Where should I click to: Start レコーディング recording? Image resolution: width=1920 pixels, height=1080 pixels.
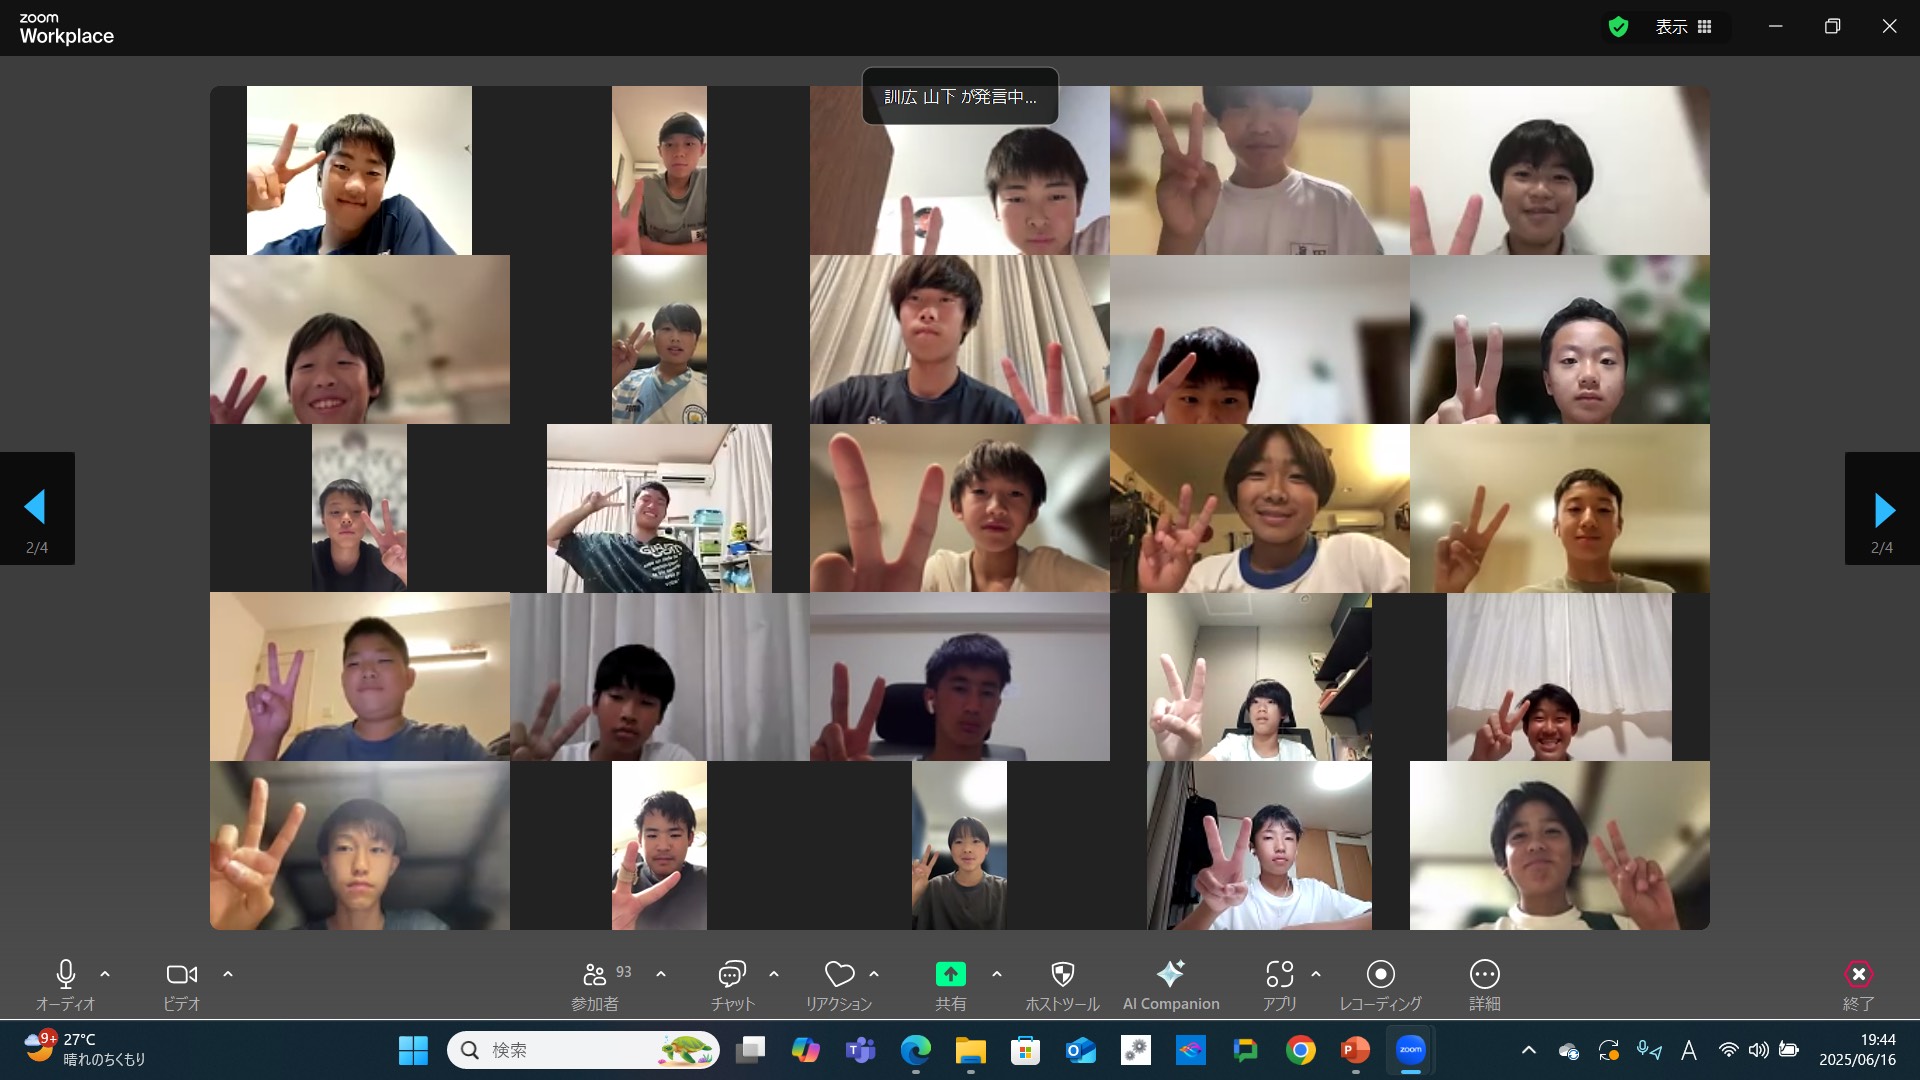[x=1381, y=985]
